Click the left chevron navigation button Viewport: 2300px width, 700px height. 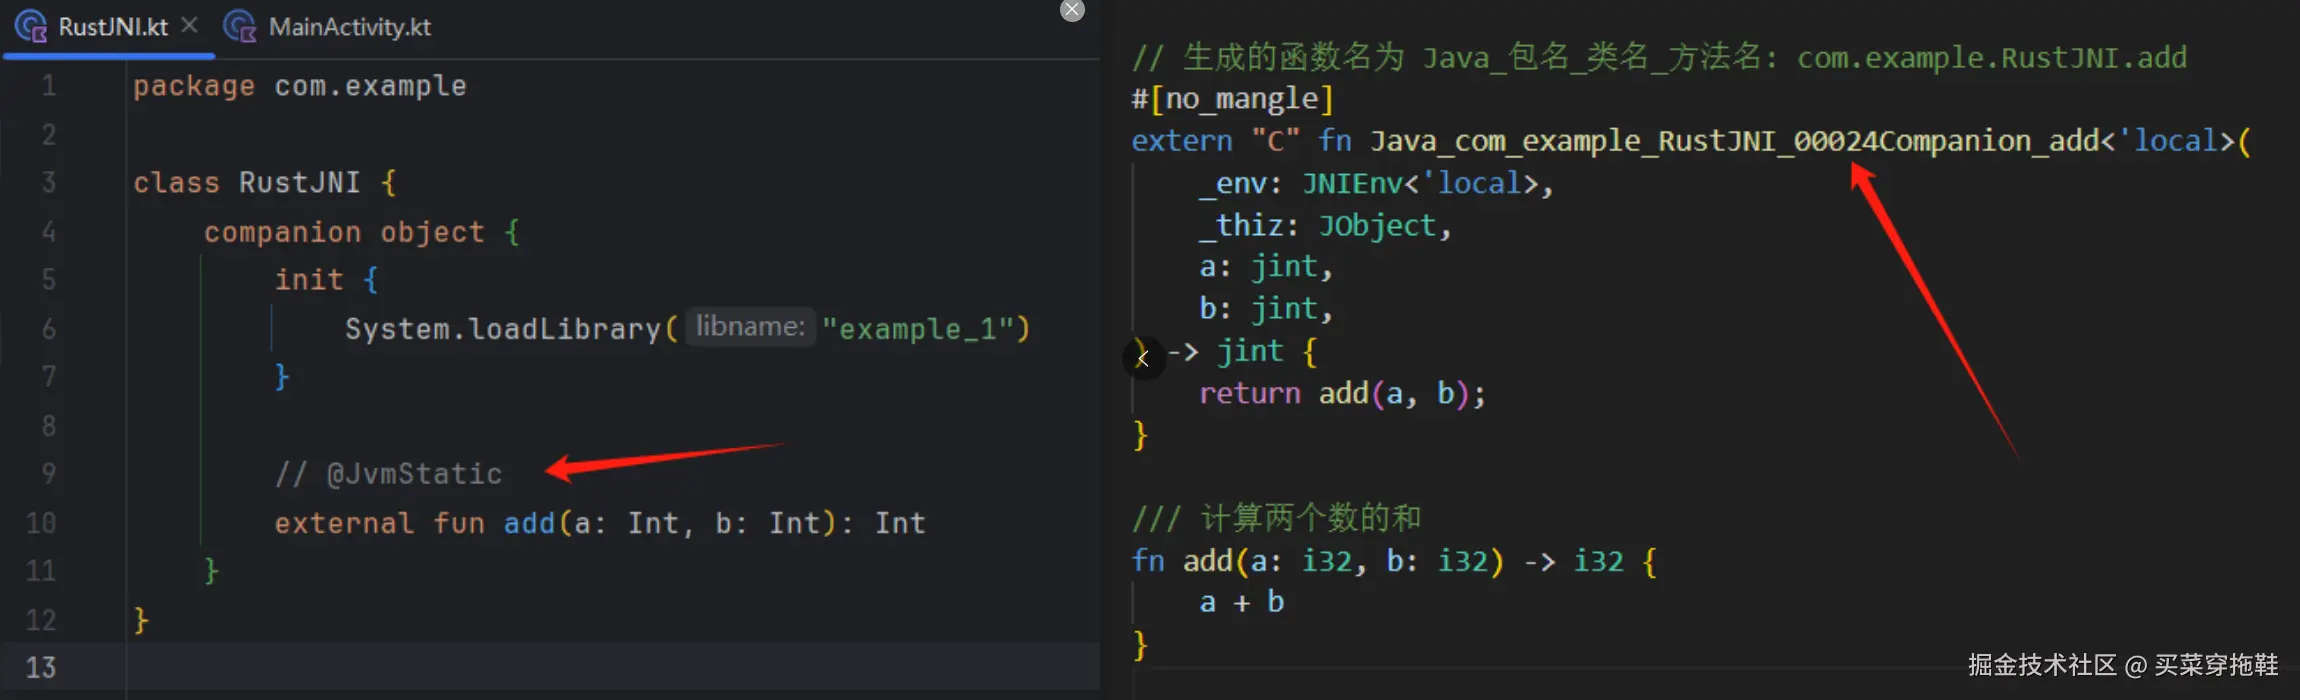[x=1143, y=357]
